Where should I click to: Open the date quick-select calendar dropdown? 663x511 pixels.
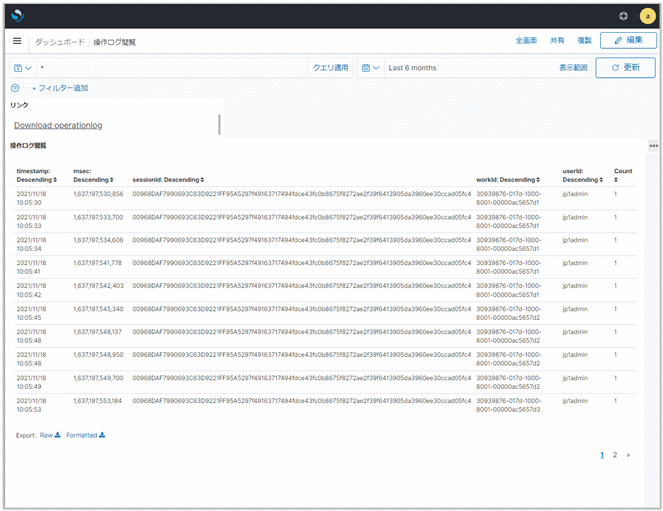(x=369, y=68)
